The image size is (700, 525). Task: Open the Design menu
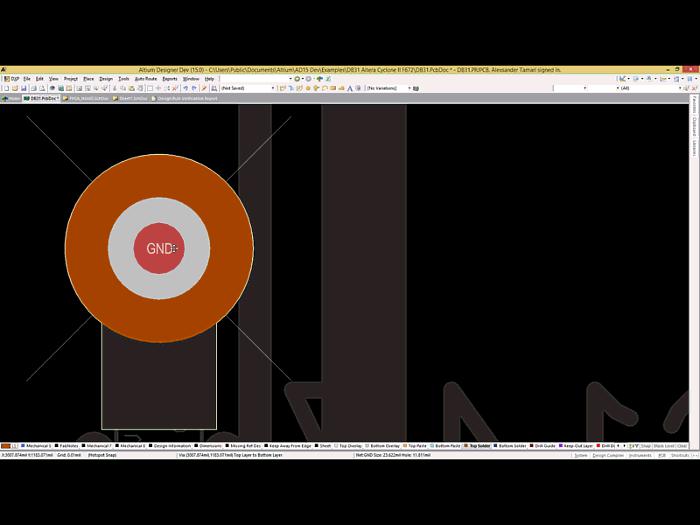[106, 79]
